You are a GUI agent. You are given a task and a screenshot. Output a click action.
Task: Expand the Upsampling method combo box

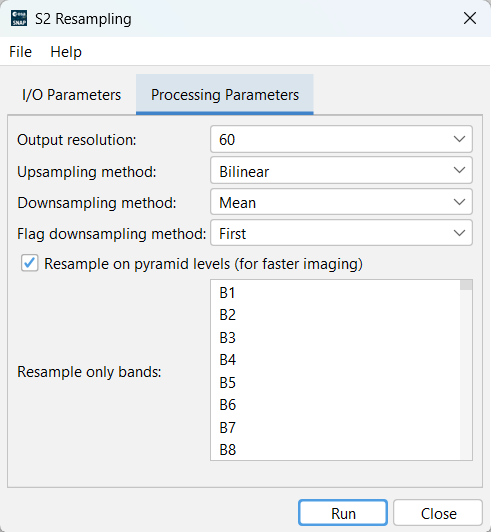341,171
